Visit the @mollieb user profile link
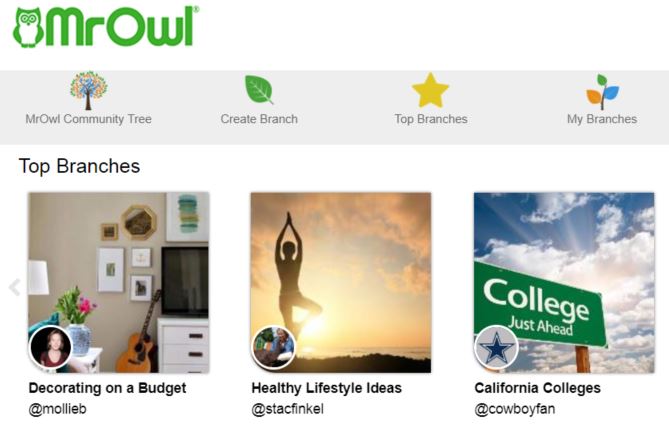This screenshot has width=669, height=438. (x=58, y=409)
